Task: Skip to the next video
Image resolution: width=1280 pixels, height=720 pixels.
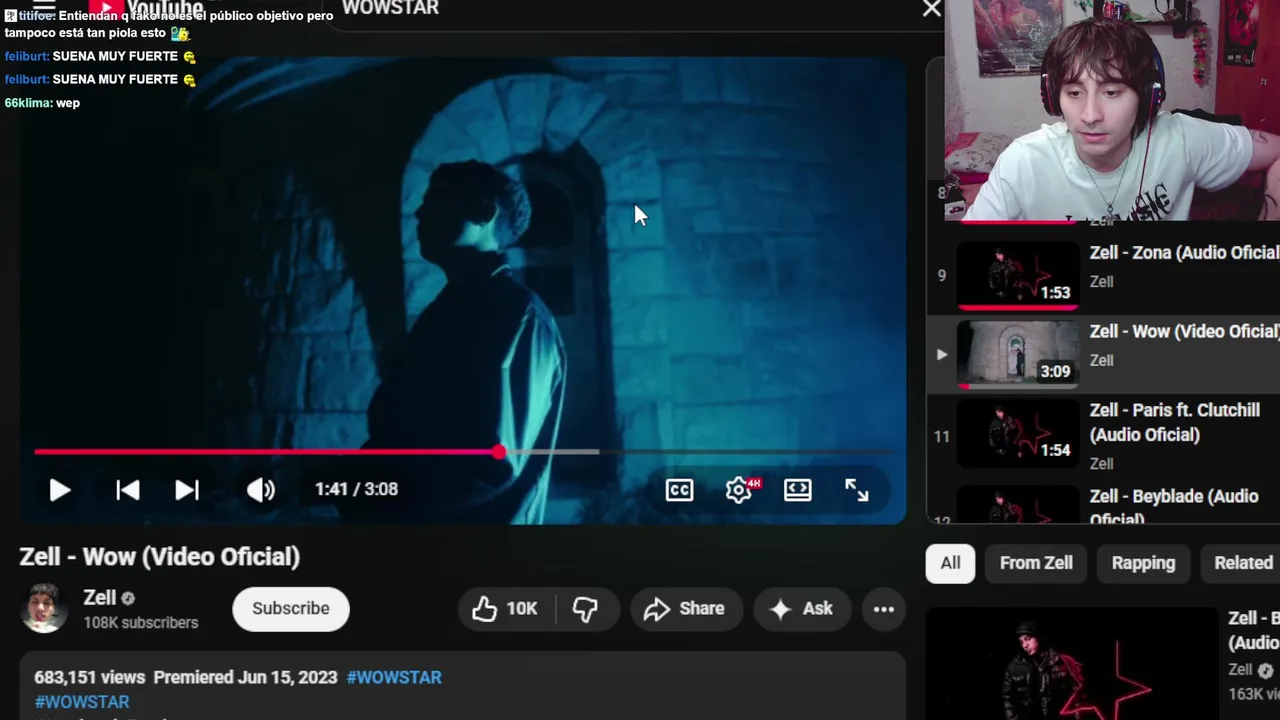Action: click(x=187, y=490)
